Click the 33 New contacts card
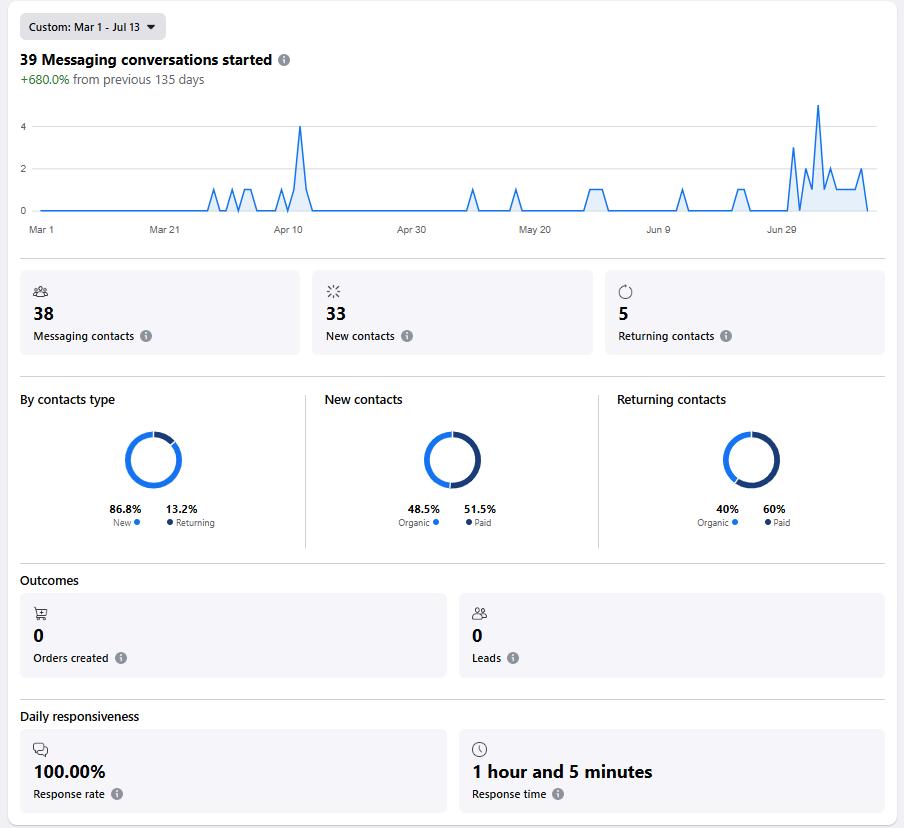This screenshot has width=904, height=828. point(452,313)
